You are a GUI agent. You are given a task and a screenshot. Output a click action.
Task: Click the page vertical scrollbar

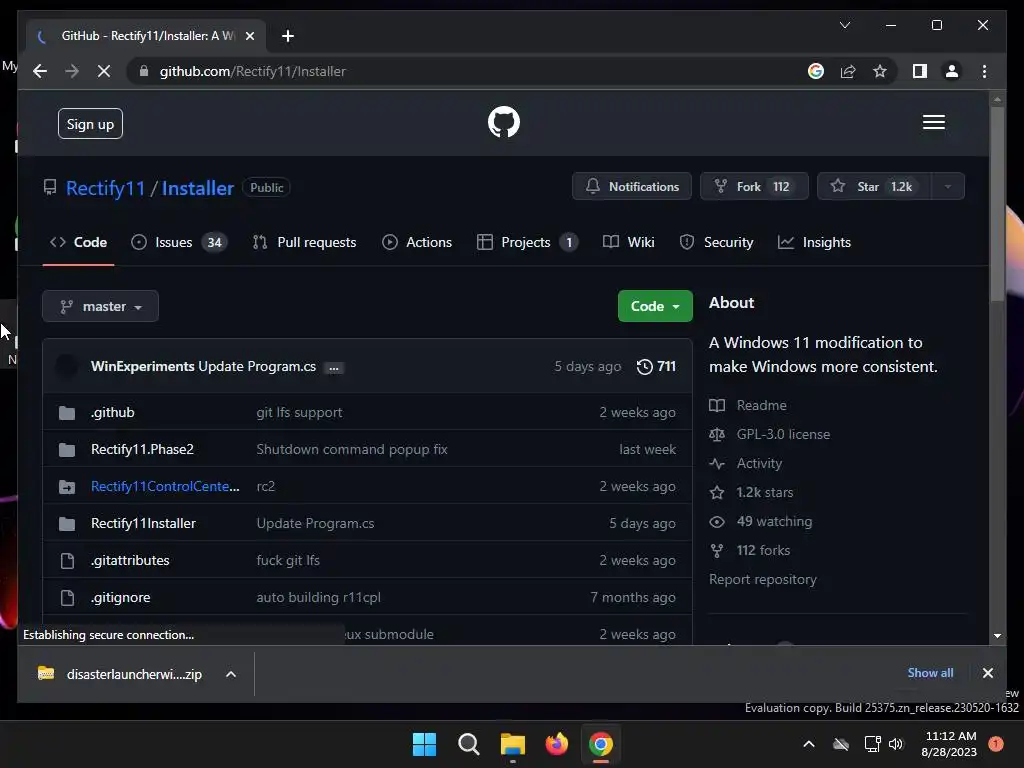tap(997, 203)
